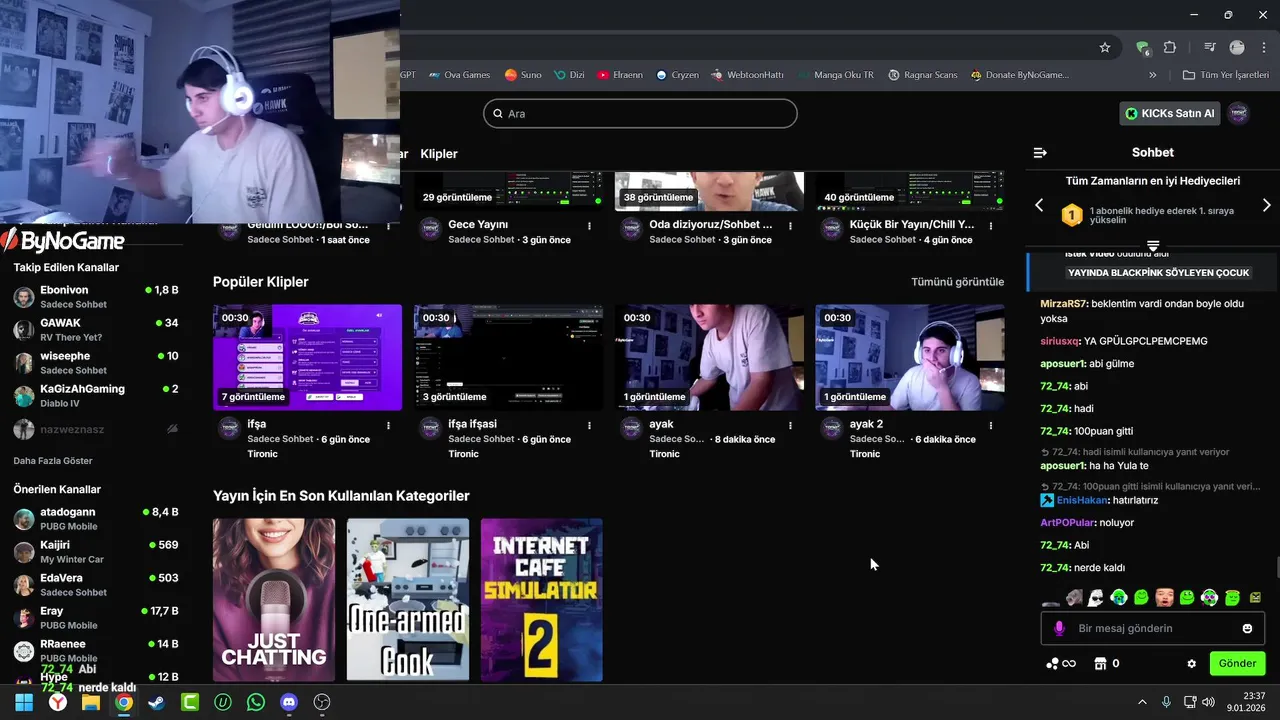
Task: Expand 'Daha Fazla Göster' followed channels
Action: [53, 461]
